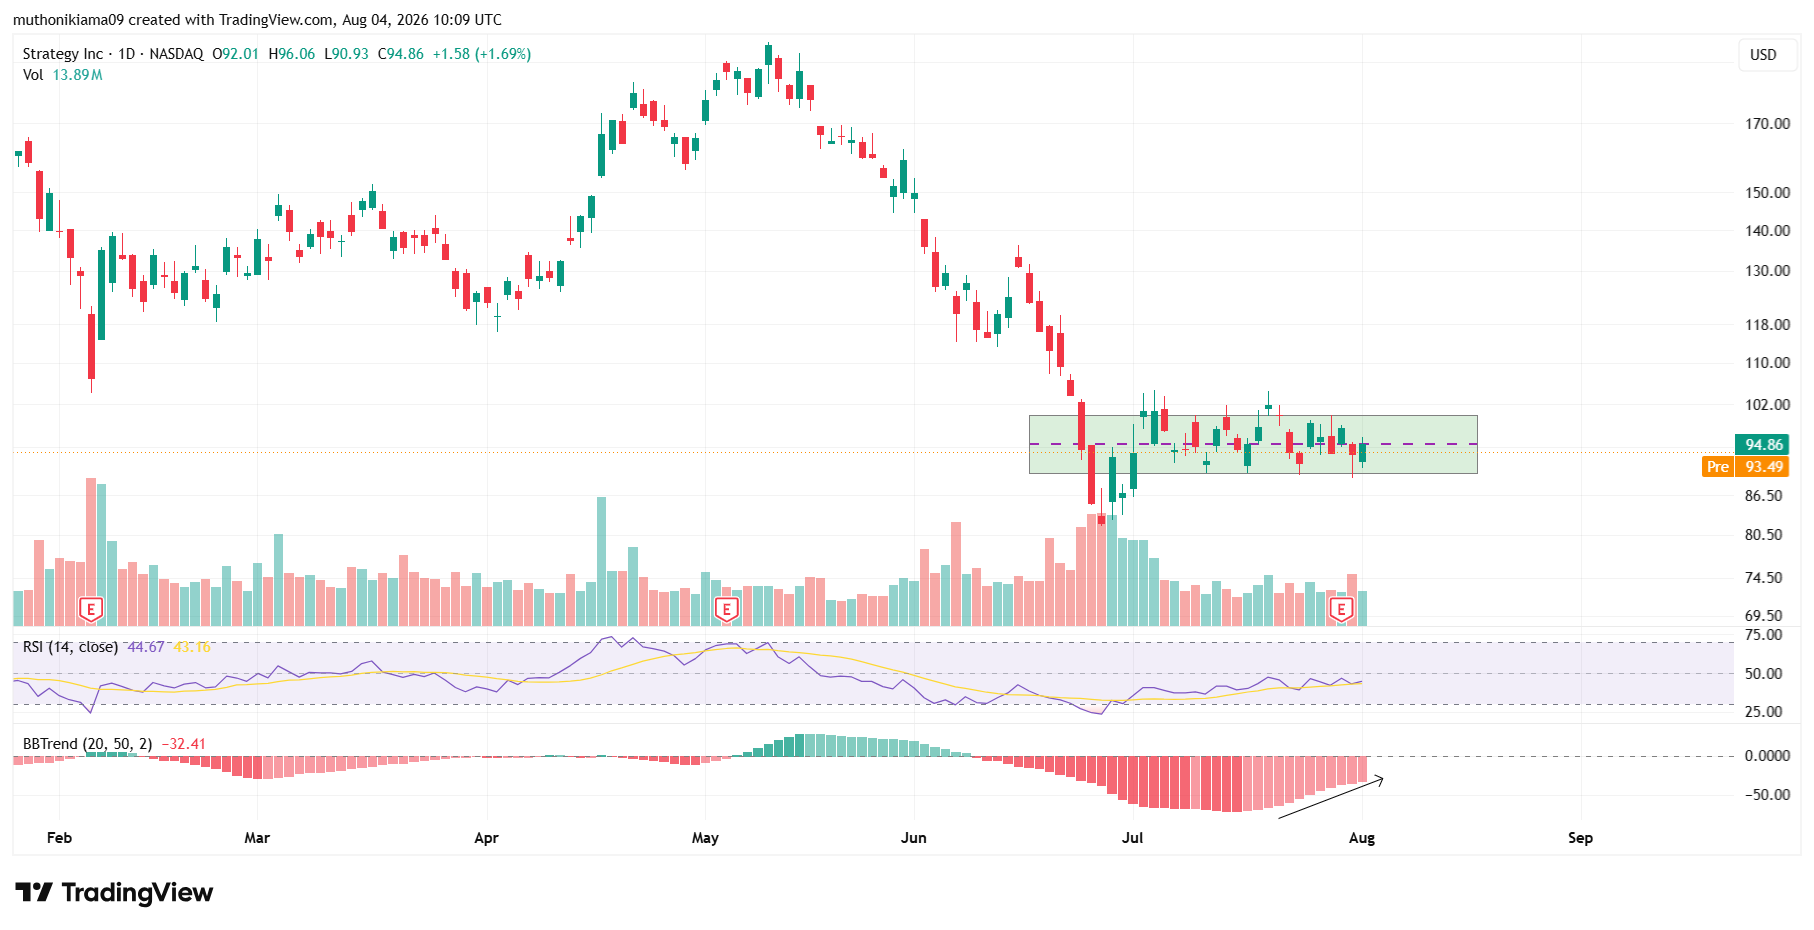1814x930 pixels.
Task: Click the RSI scale 25.00 label
Action: tap(1763, 712)
